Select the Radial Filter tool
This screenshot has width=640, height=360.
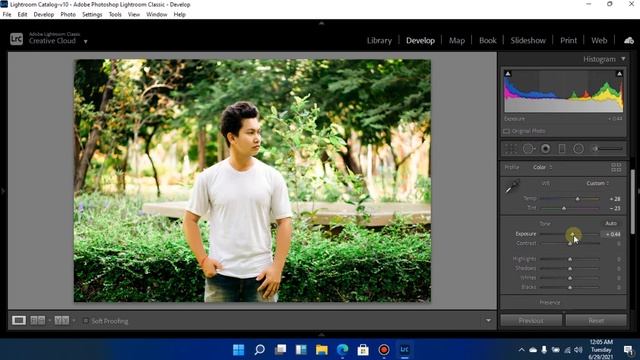(578, 149)
